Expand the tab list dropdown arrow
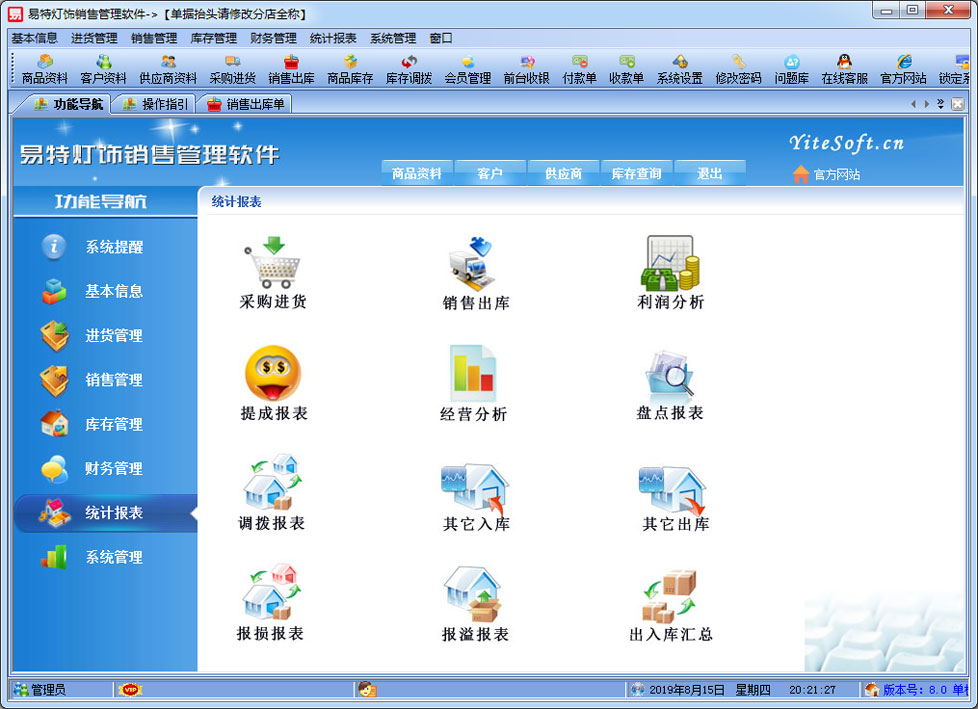Image resolution: width=978 pixels, height=709 pixels. [x=940, y=104]
